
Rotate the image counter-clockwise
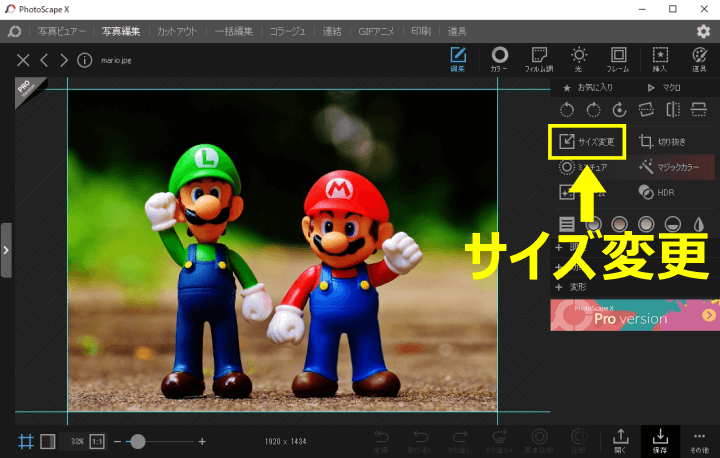(x=567, y=110)
